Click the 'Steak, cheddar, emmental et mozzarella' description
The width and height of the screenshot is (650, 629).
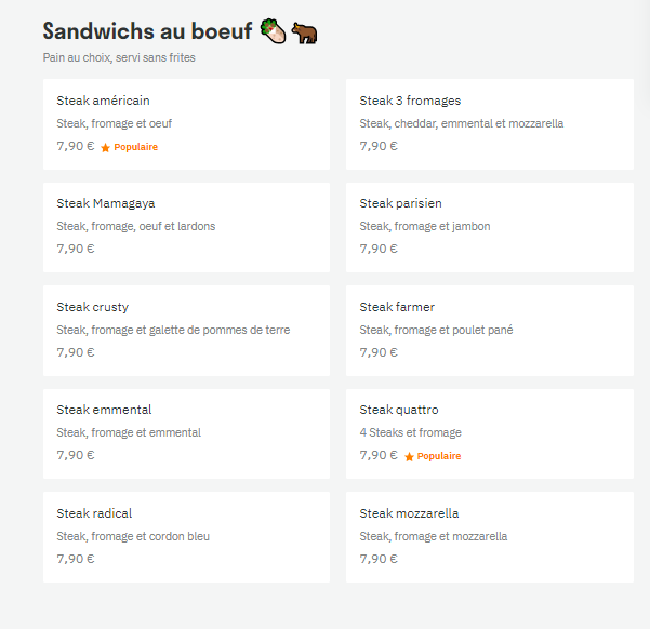click(x=461, y=124)
